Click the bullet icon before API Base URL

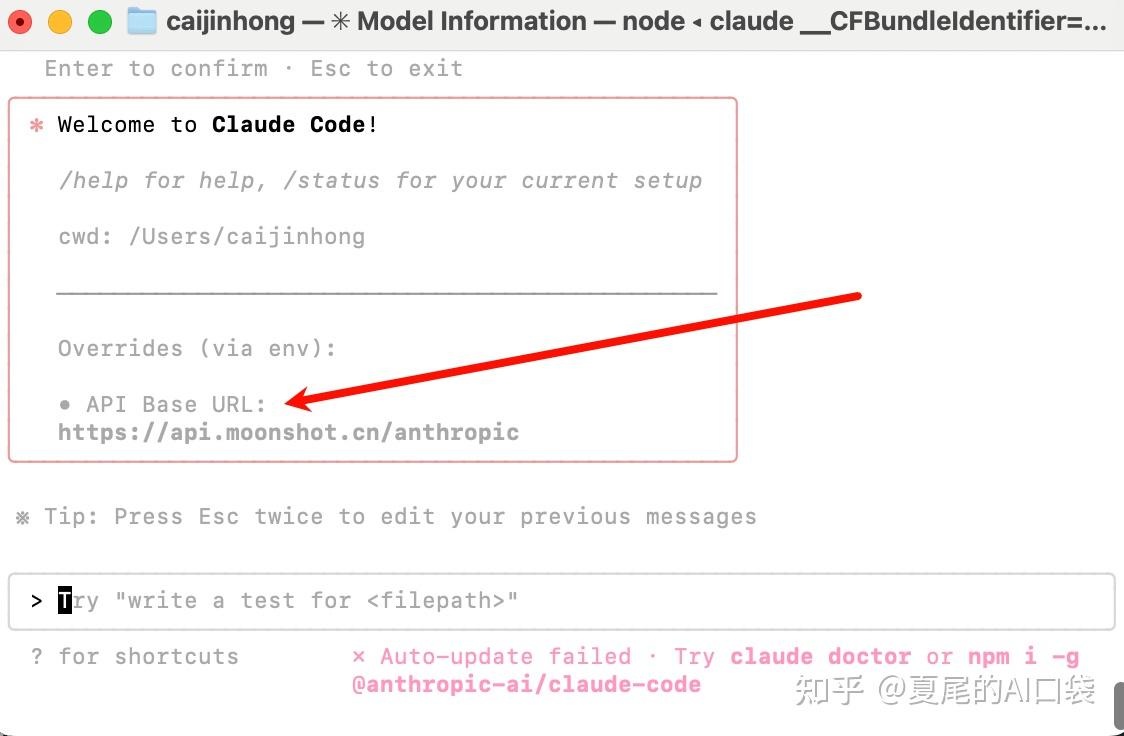[x=64, y=404]
